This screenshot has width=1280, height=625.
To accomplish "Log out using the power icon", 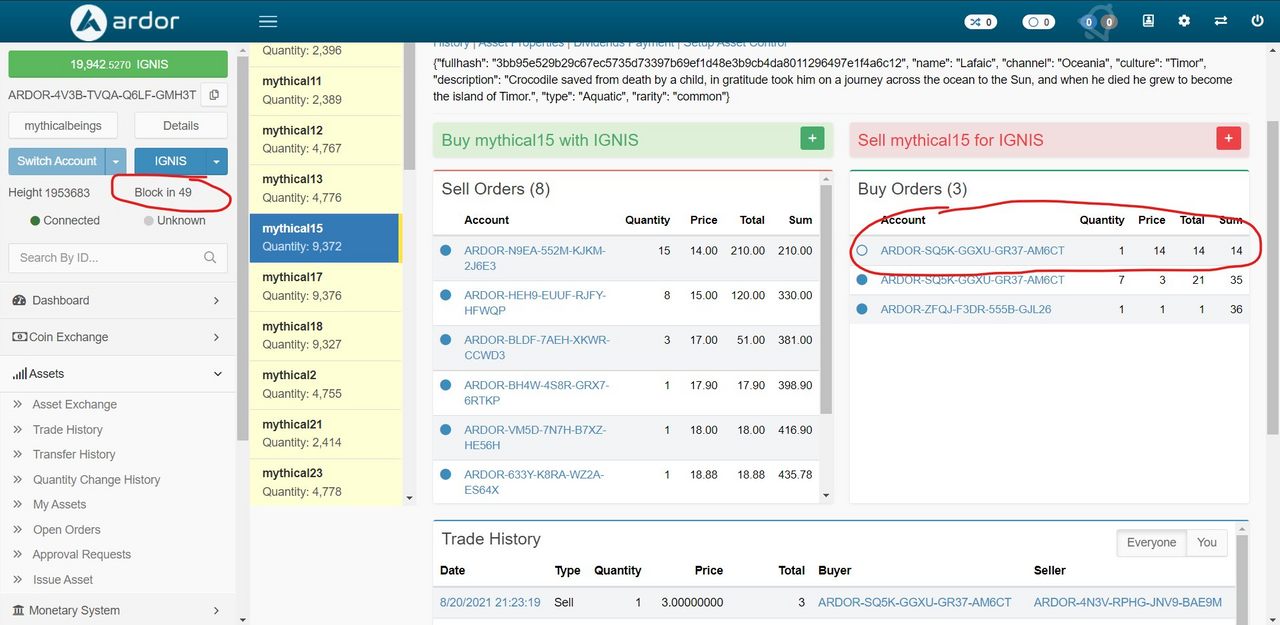I will click(1257, 21).
